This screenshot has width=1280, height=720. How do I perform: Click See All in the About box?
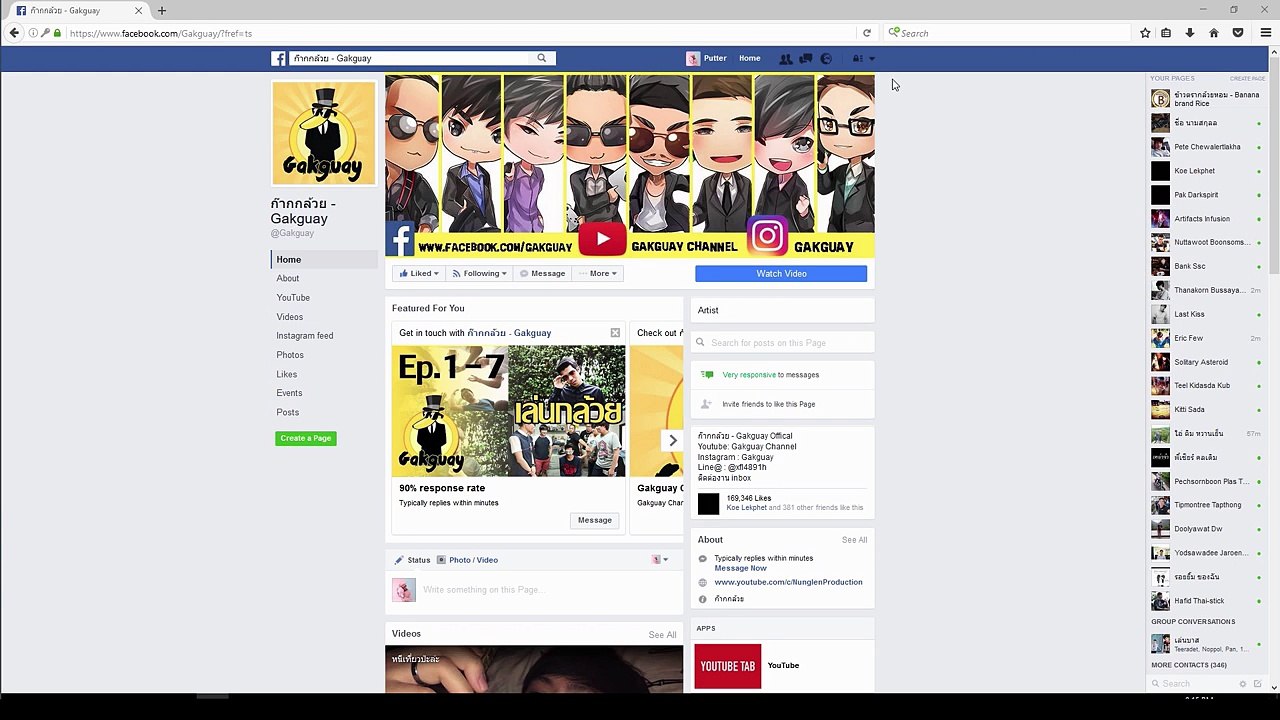(x=854, y=540)
